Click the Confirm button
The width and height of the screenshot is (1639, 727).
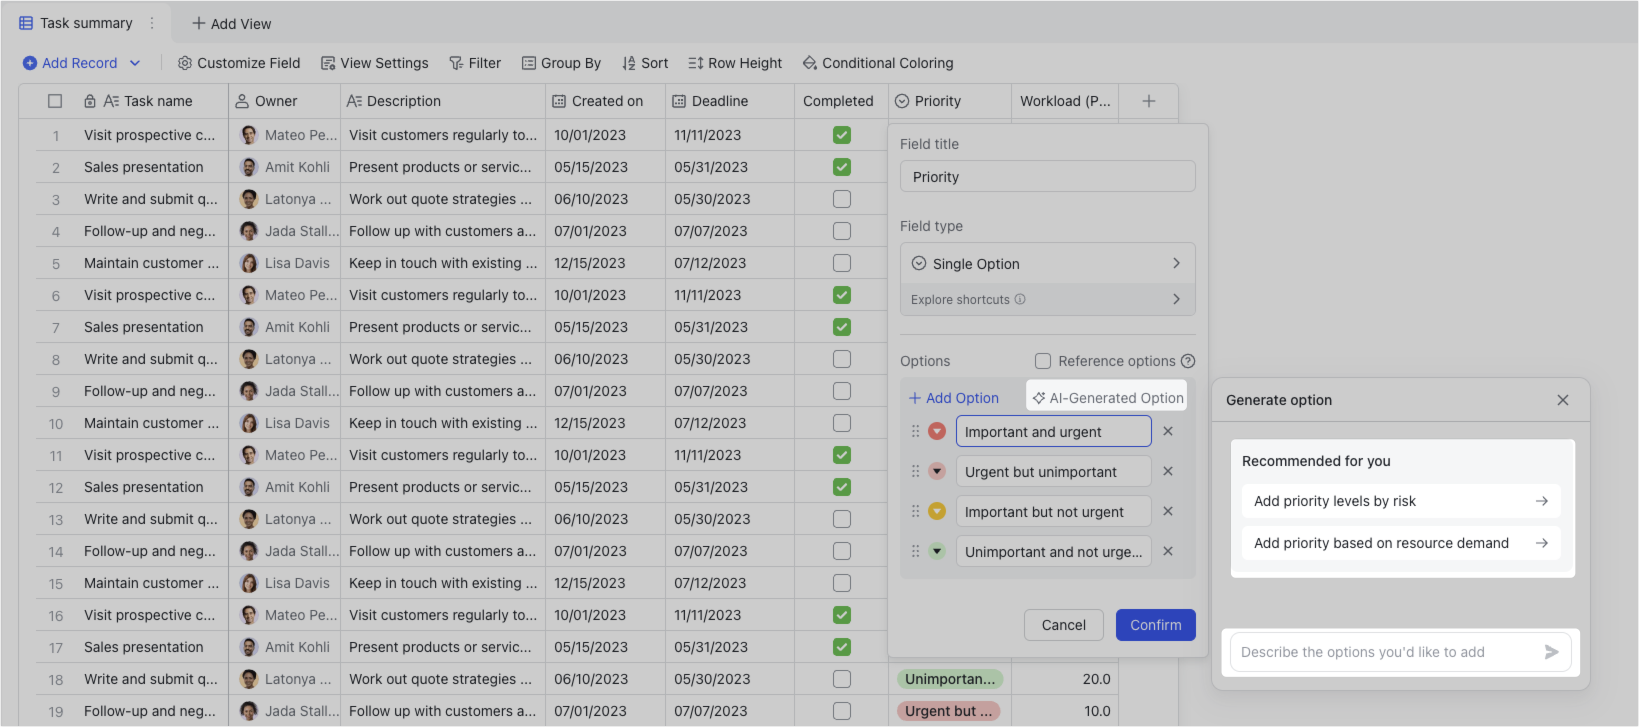1156,625
